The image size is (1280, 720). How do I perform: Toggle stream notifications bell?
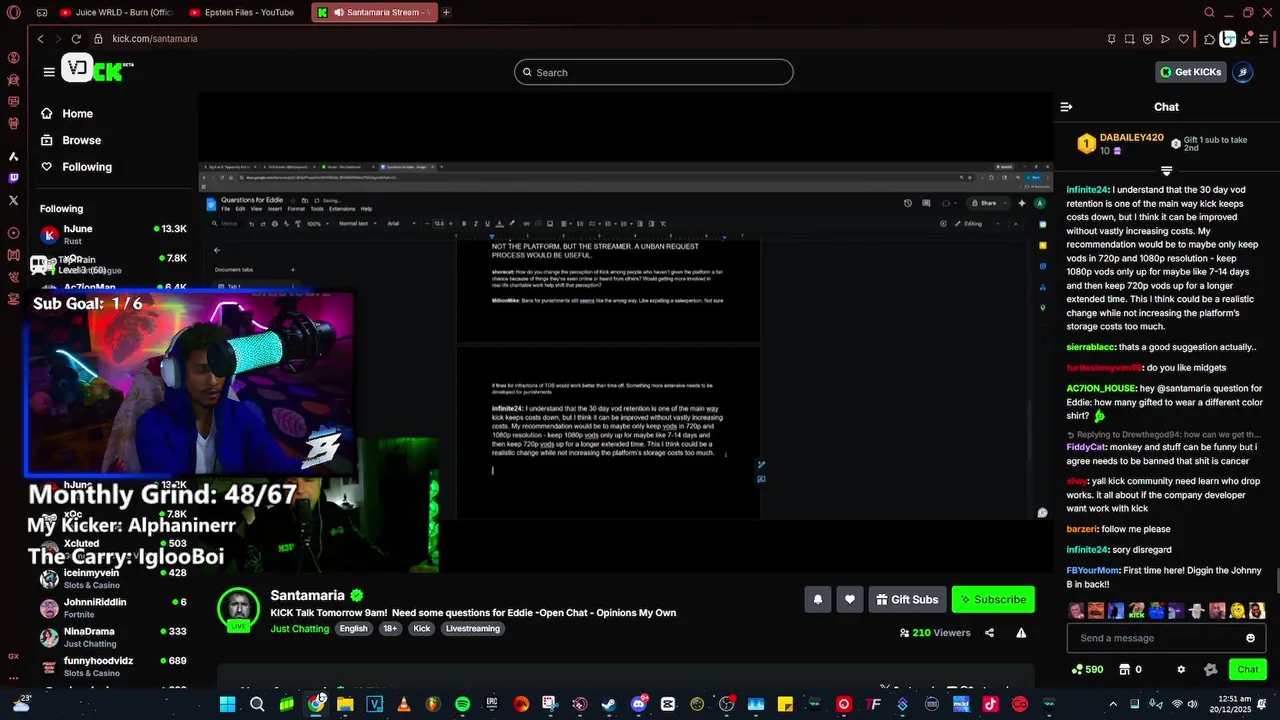pyautogui.click(x=817, y=599)
